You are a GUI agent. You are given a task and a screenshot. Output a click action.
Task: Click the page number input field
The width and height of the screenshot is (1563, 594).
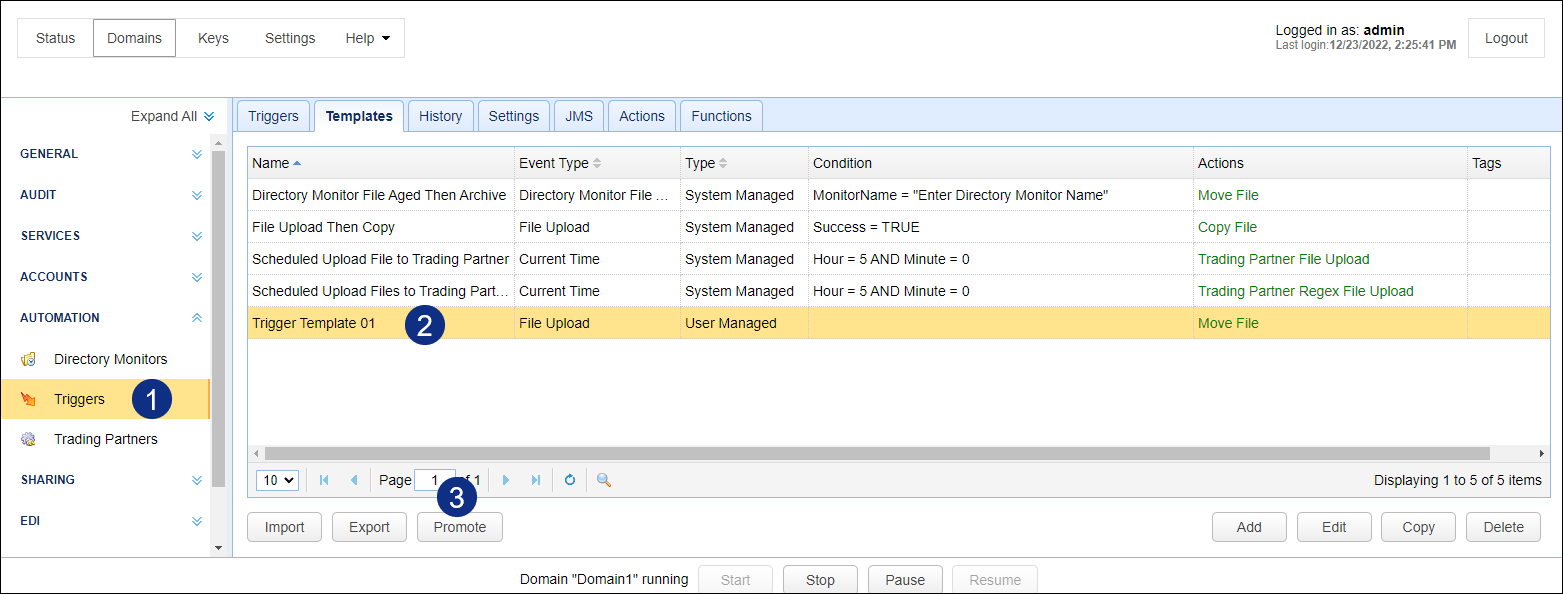coord(435,480)
